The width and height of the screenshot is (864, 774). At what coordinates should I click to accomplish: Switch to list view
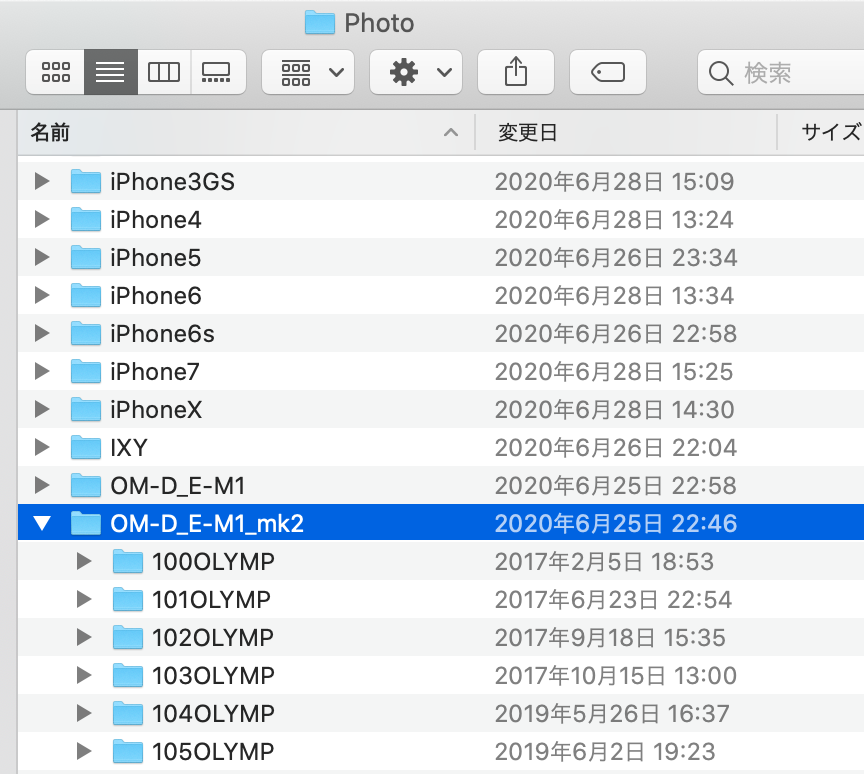(111, 72)
